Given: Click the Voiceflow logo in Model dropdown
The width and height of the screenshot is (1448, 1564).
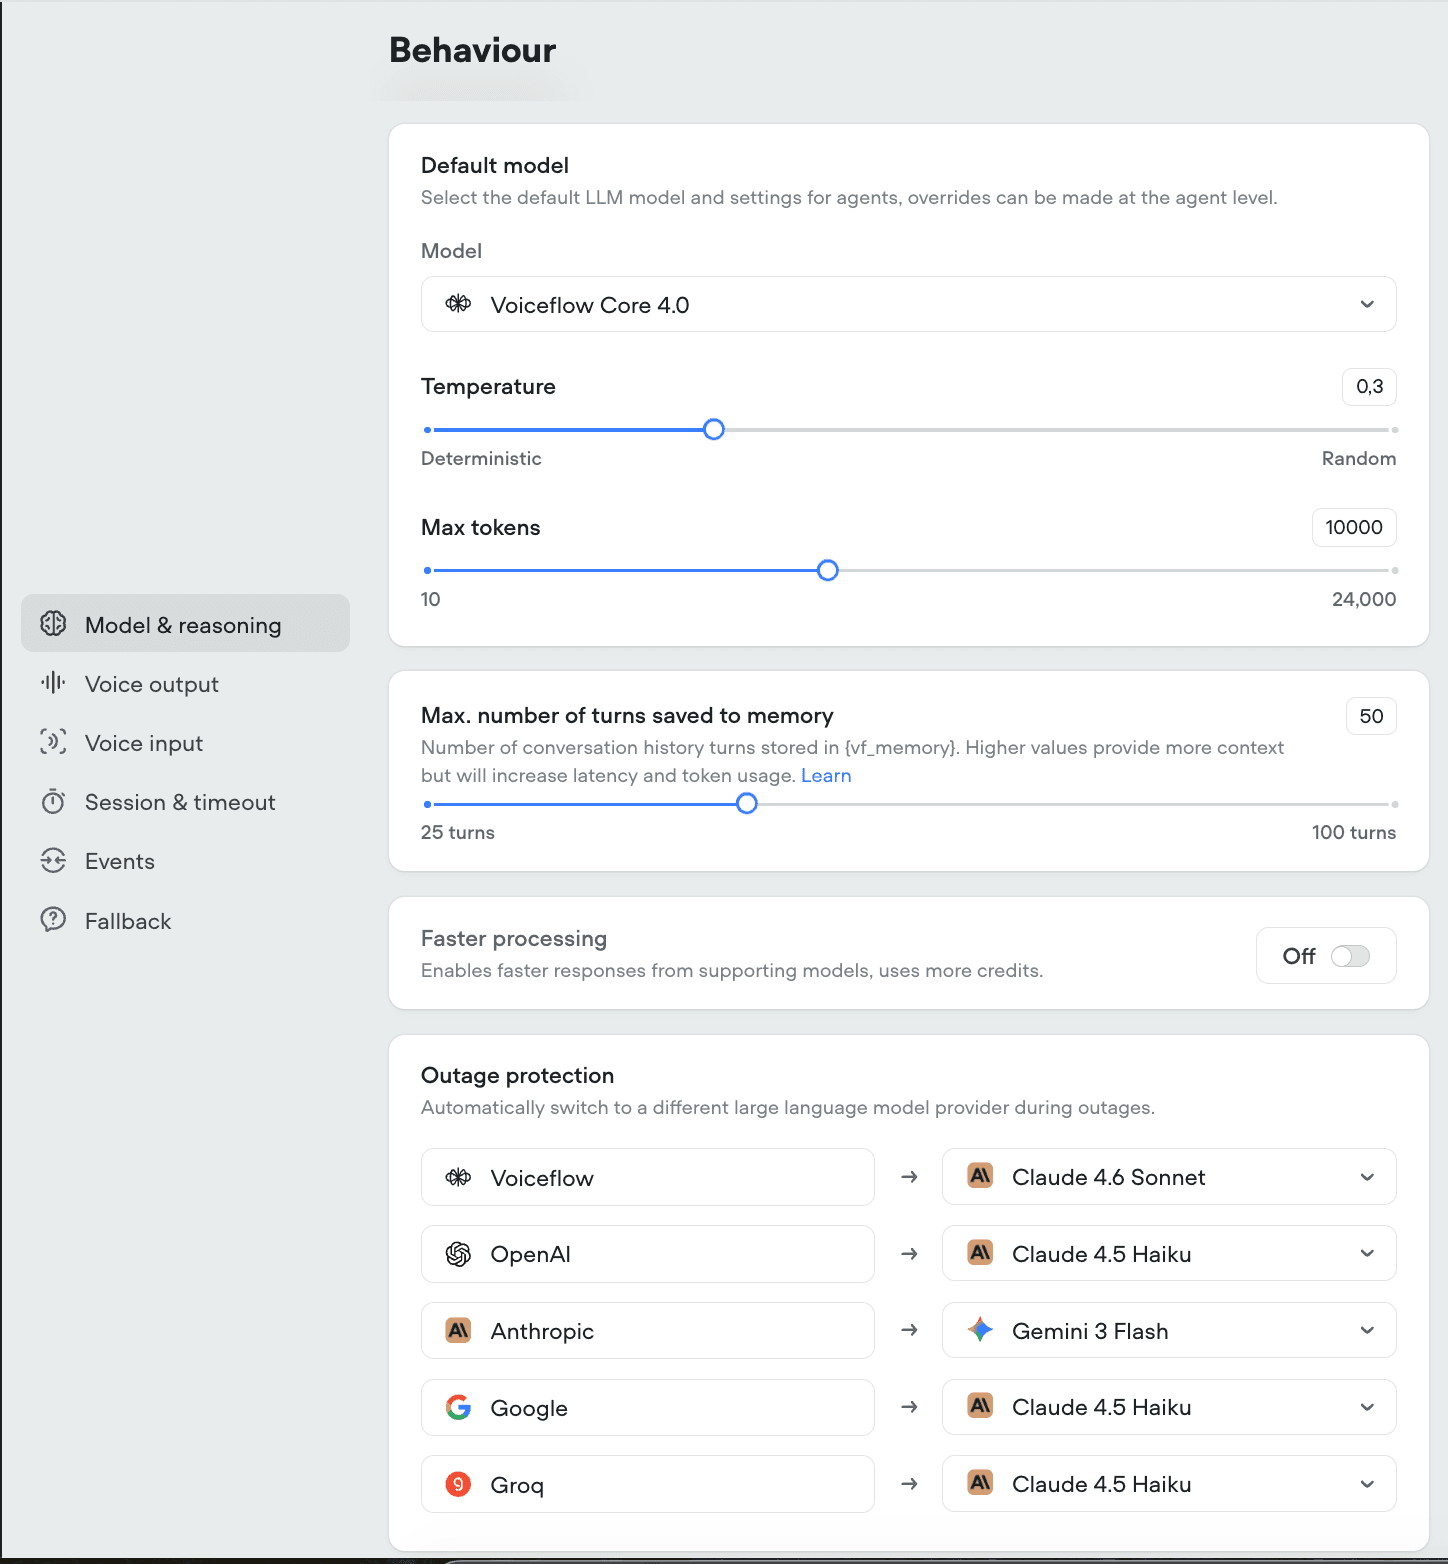Looking at the screenshot, I should click(x=458, y=304).
